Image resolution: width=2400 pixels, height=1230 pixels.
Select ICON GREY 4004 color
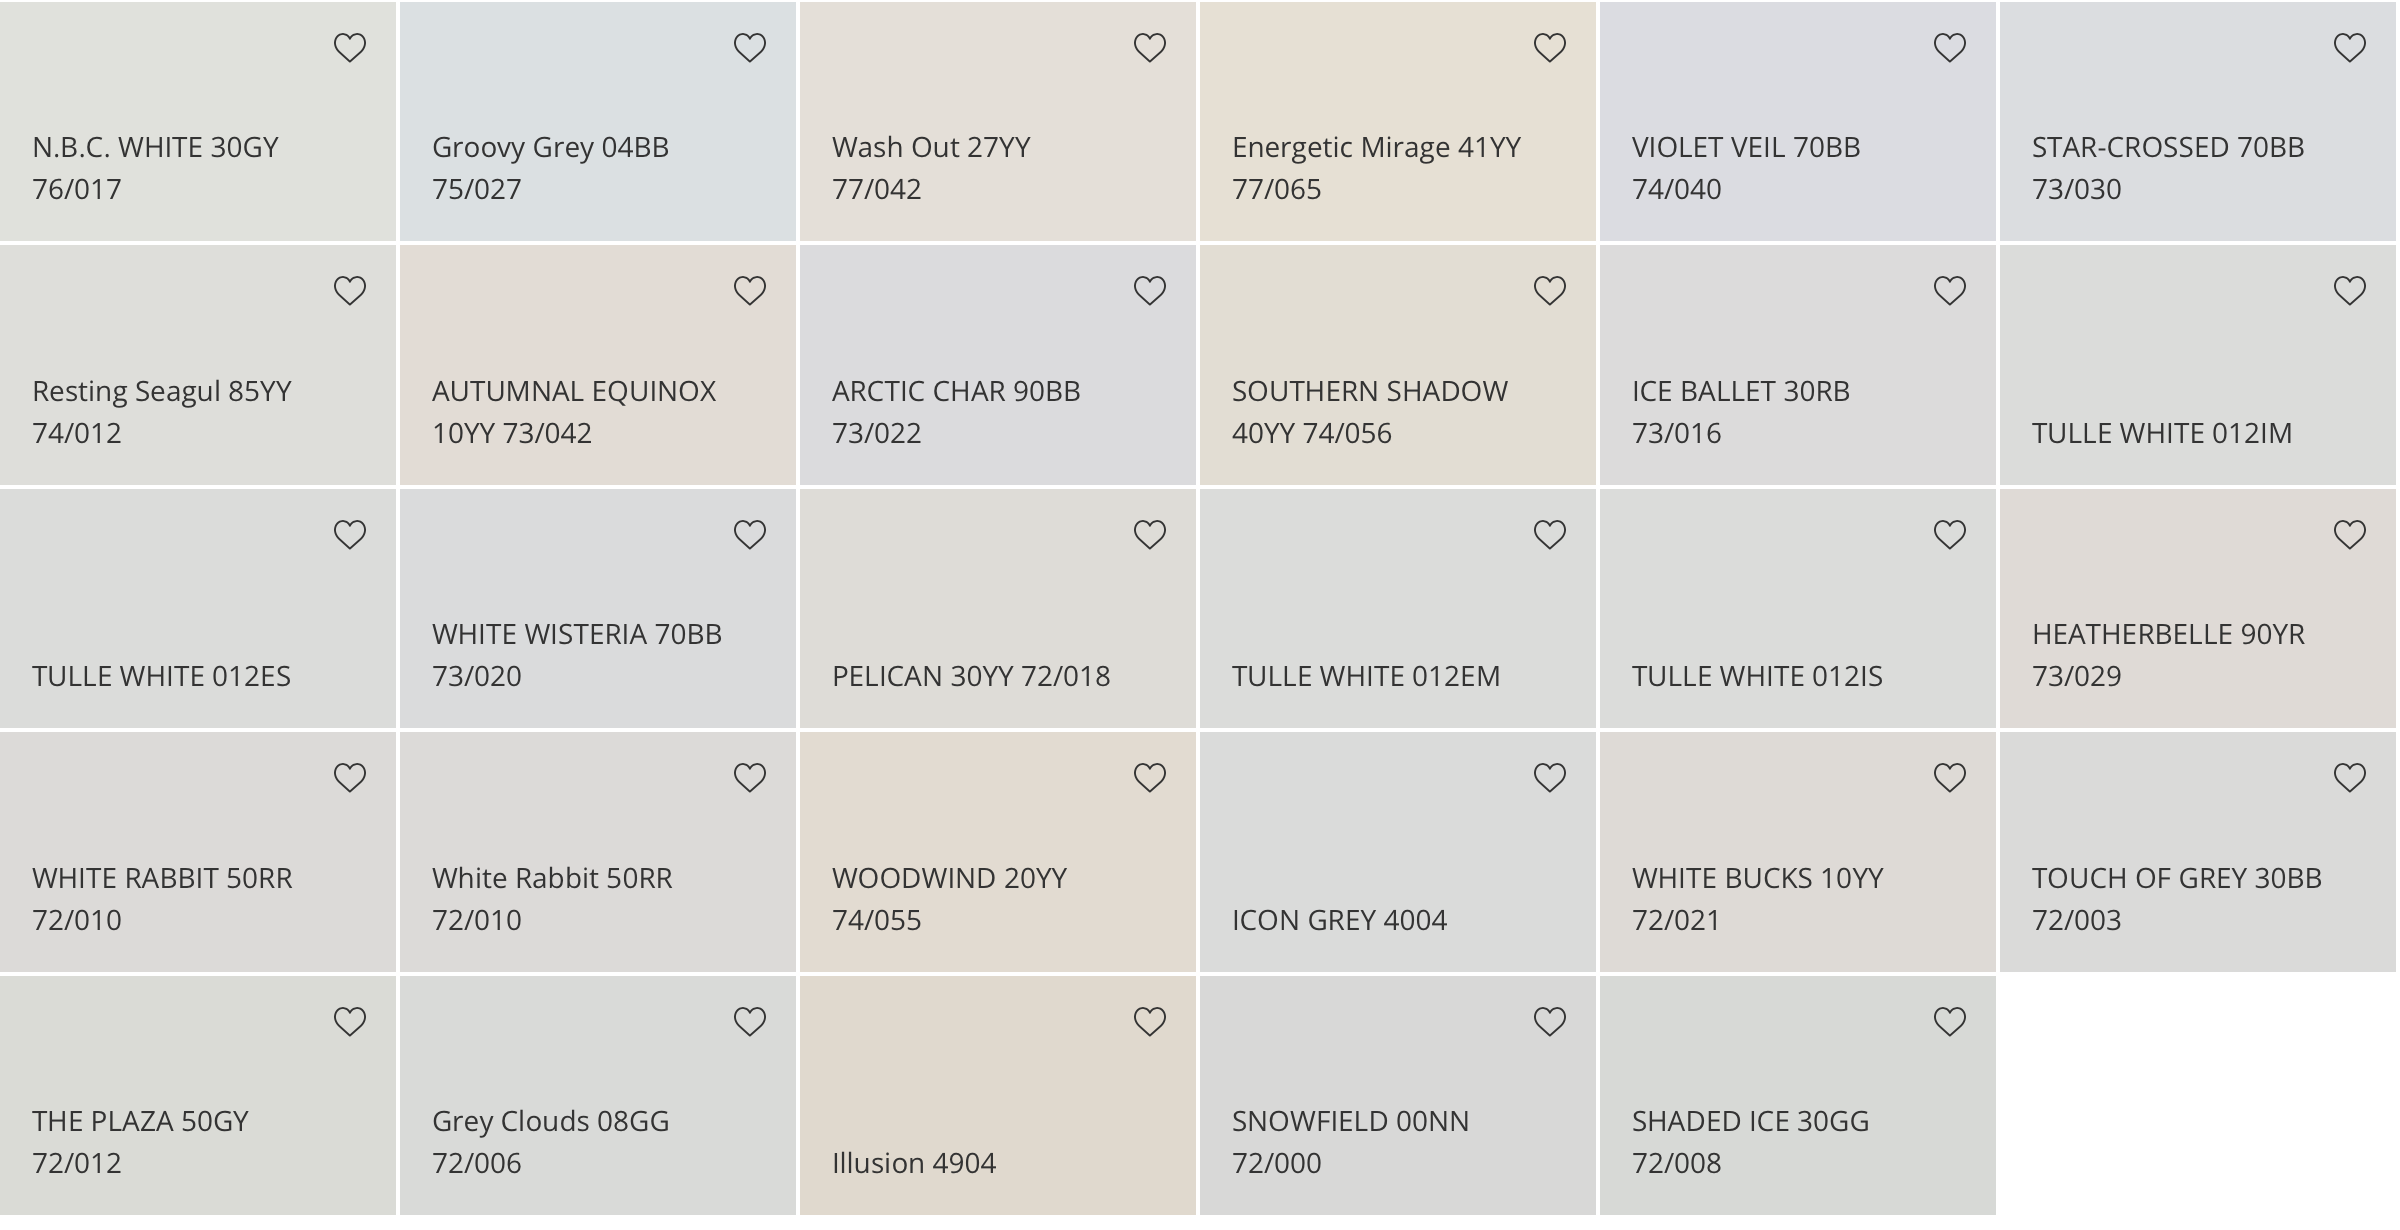1398,852
